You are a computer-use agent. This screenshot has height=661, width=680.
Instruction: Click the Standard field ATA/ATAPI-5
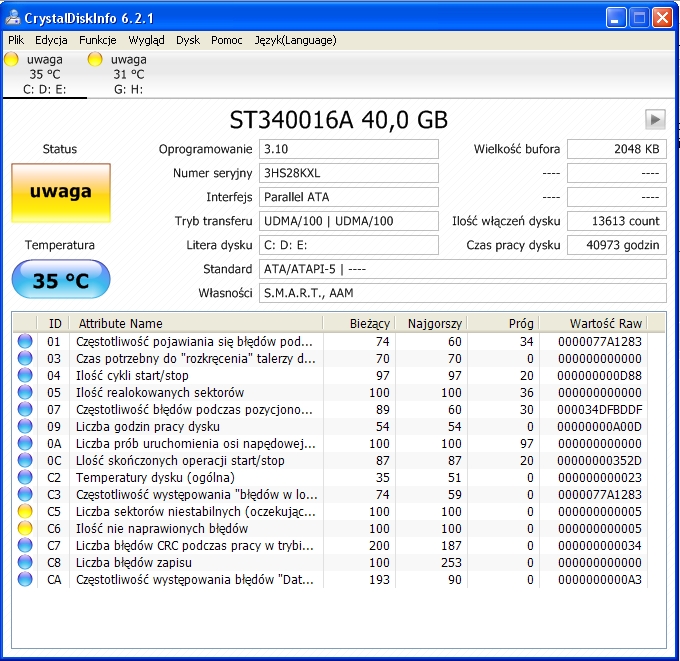(463, 269)
